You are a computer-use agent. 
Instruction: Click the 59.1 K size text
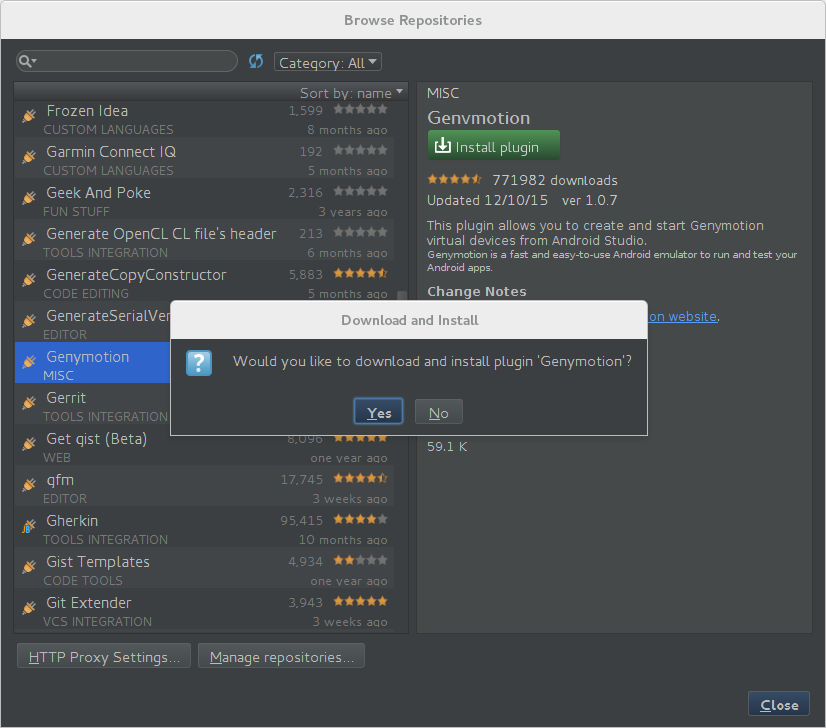[447, 447]
